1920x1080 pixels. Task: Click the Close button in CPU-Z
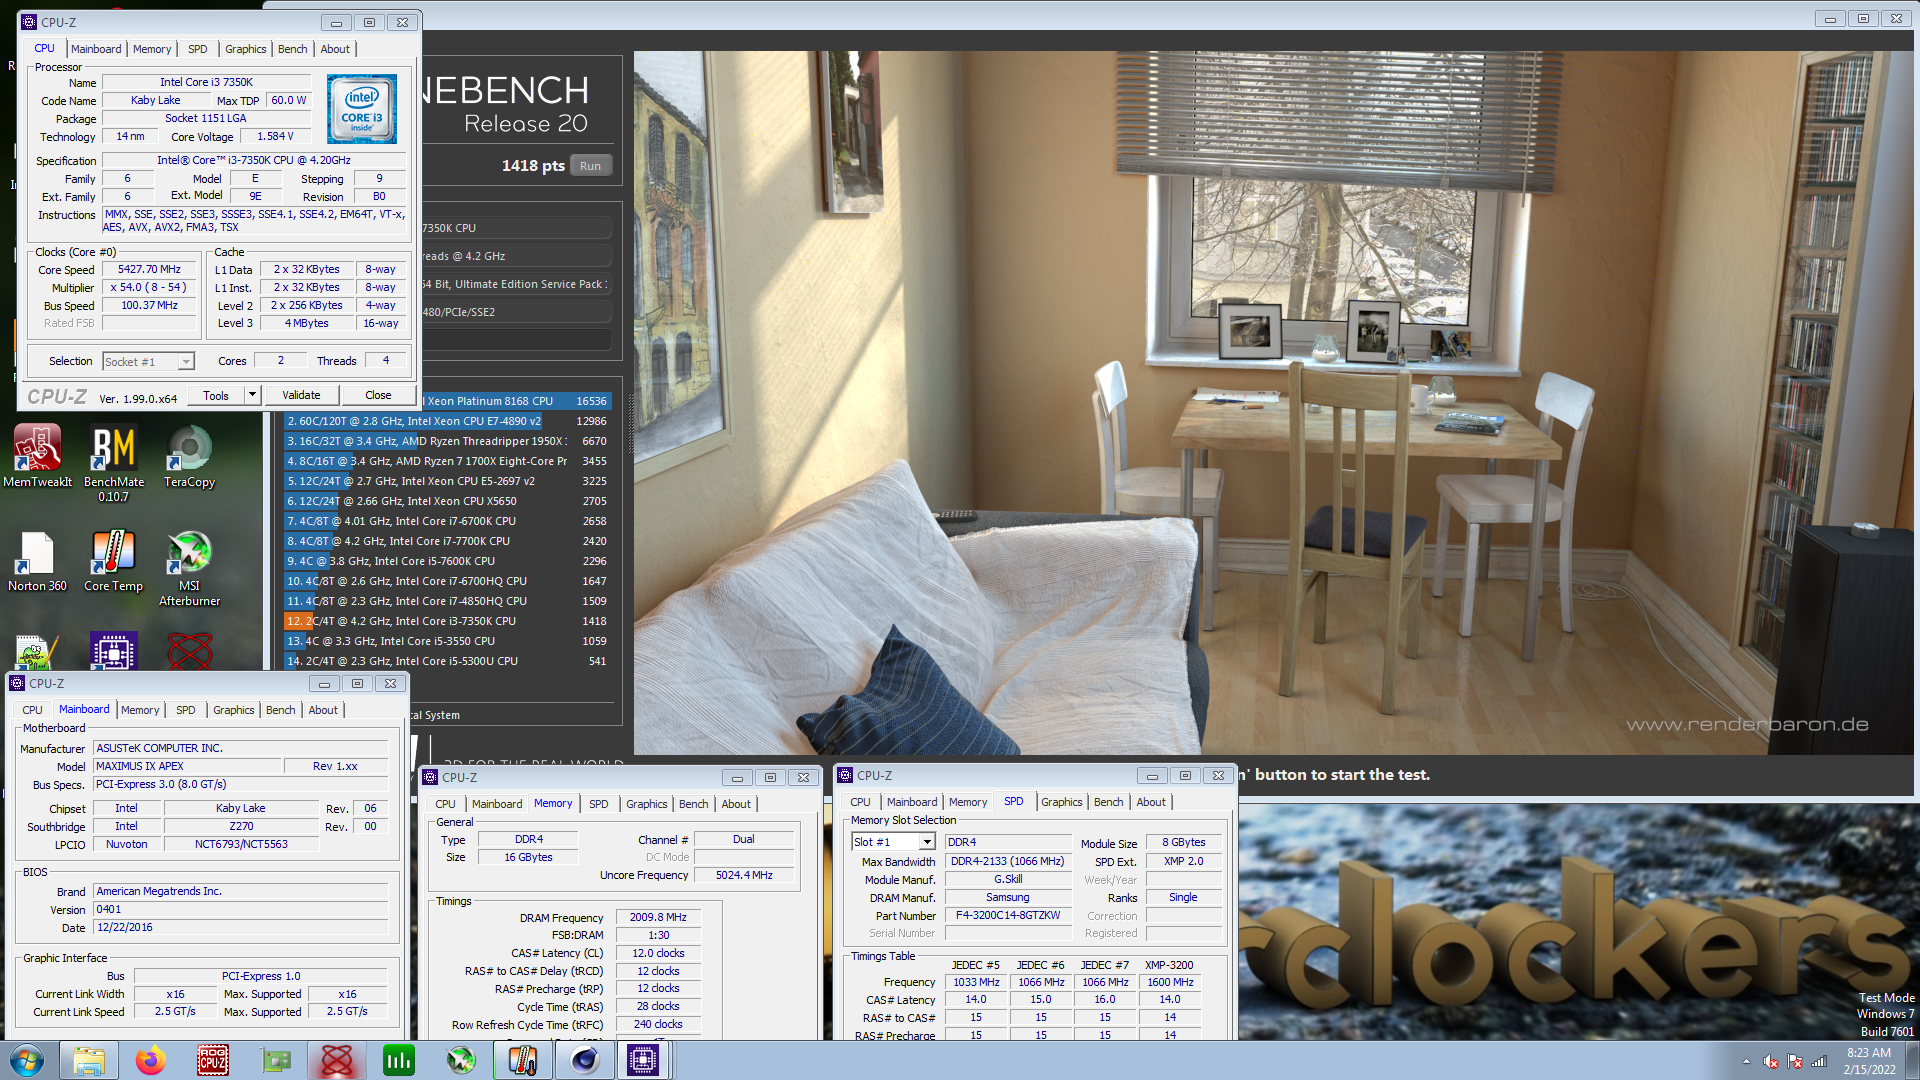pyautogui.click(x=378, y=395)
